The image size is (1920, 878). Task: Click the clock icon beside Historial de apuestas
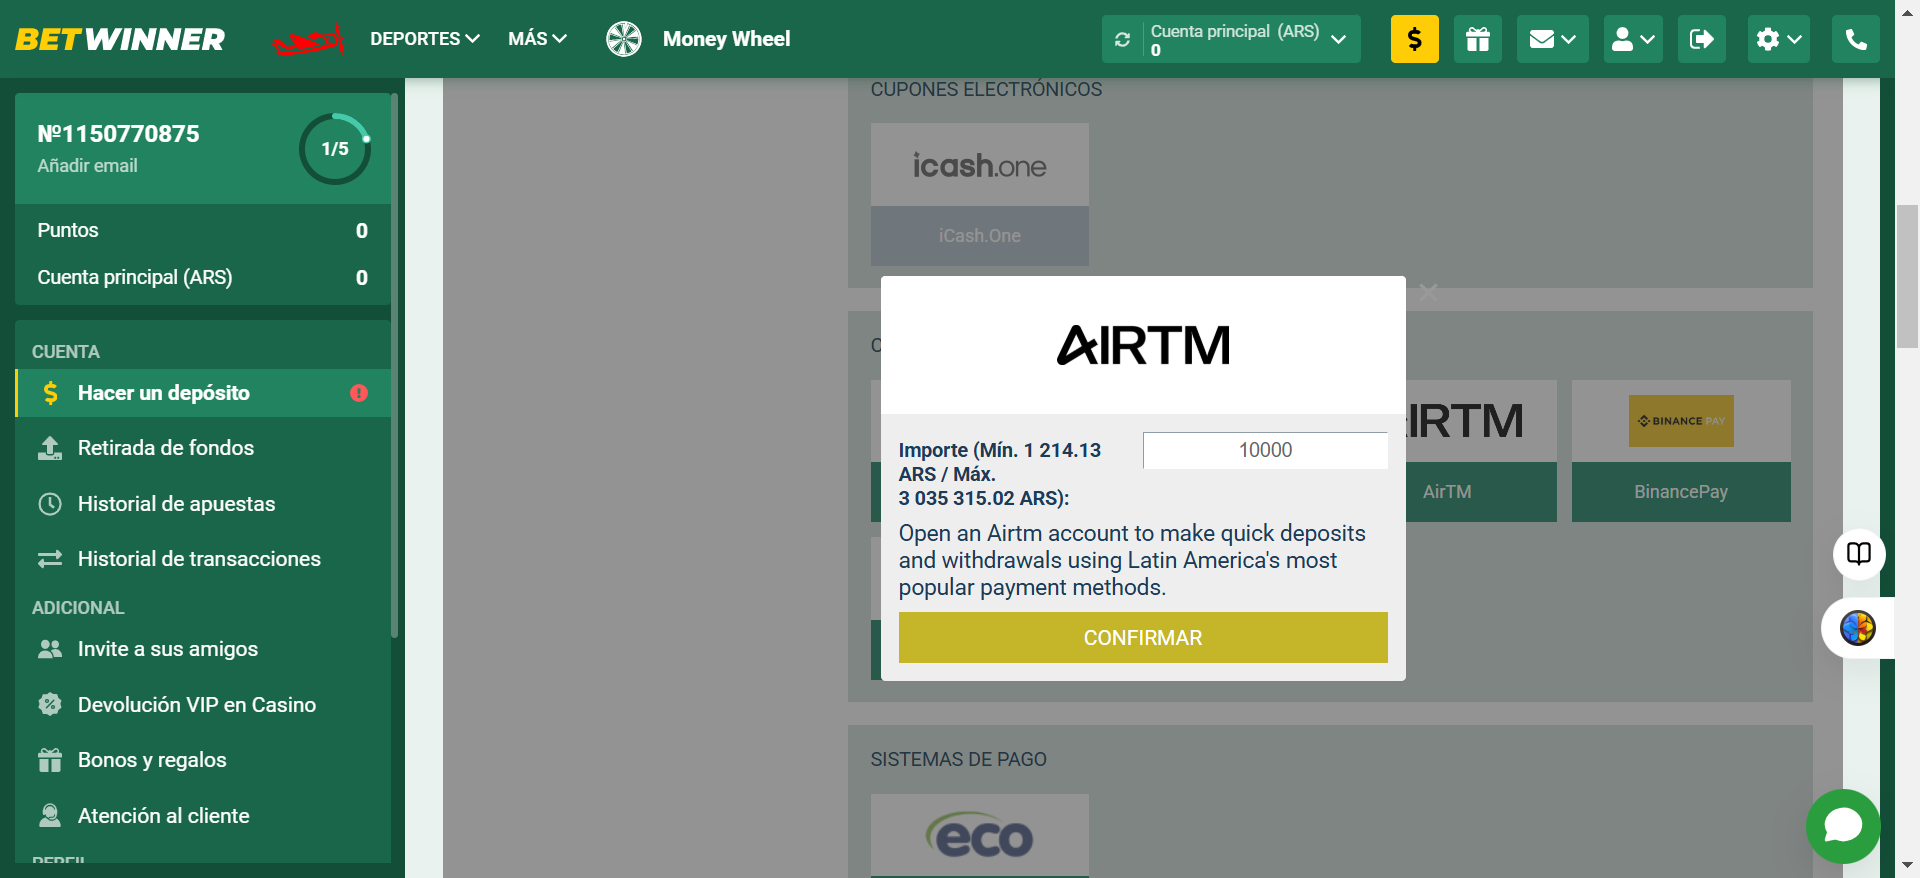(50, 504)
